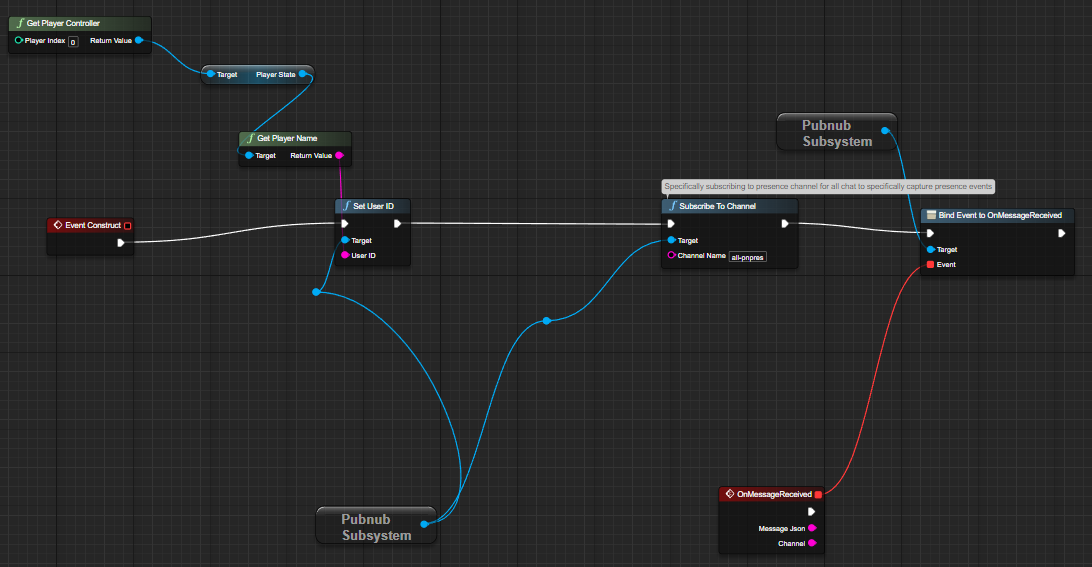The height and width of the screenshot is (567, 1092).
Task: Click the Channel output pin on OnMessageReceived
Action: pyautogui.click(x=811, y=543)
